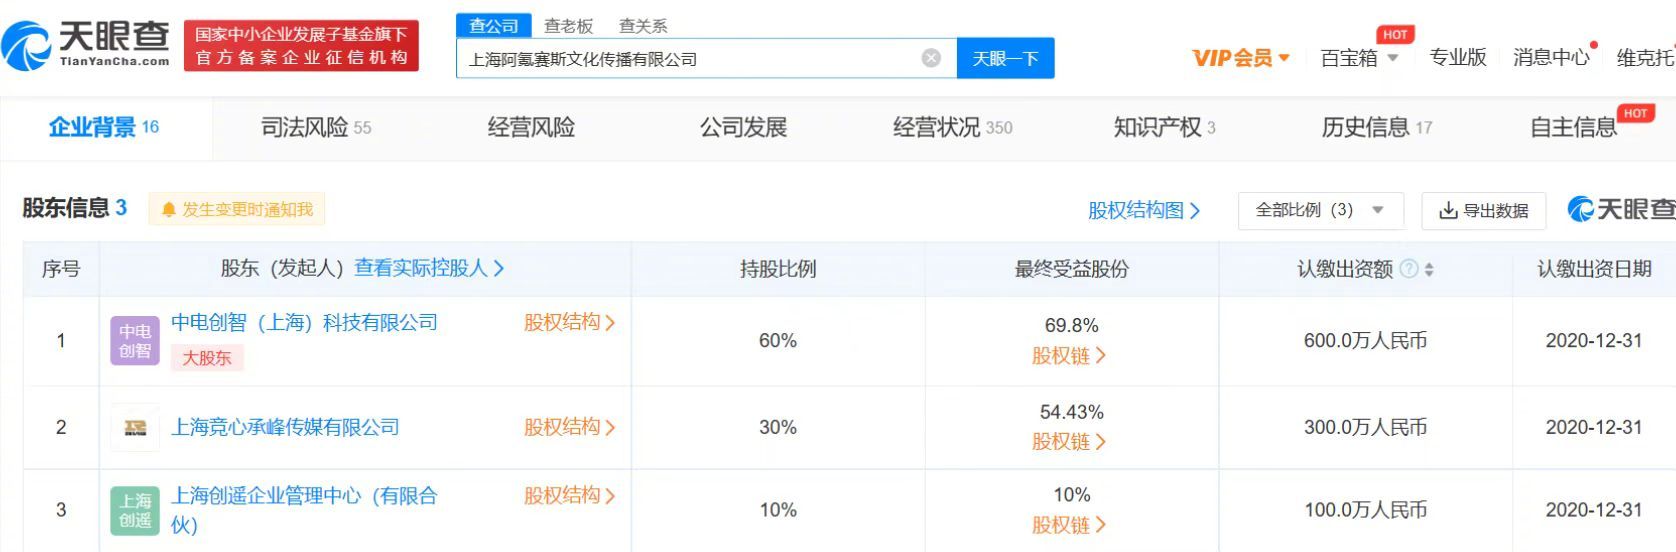1676x552 pixels.
Task: Open 上海竞心承峰传媒有限公司 link
Action: [285, 427]
